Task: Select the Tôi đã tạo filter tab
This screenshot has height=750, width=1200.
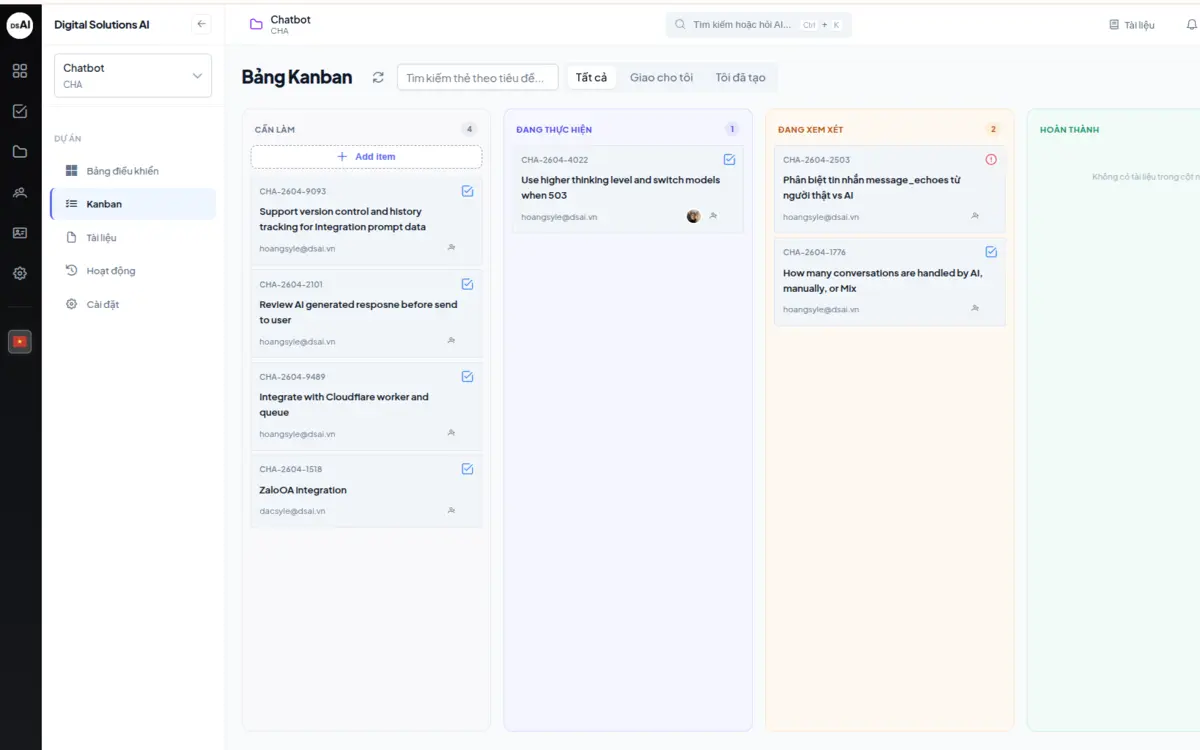Action: (740, 78)
